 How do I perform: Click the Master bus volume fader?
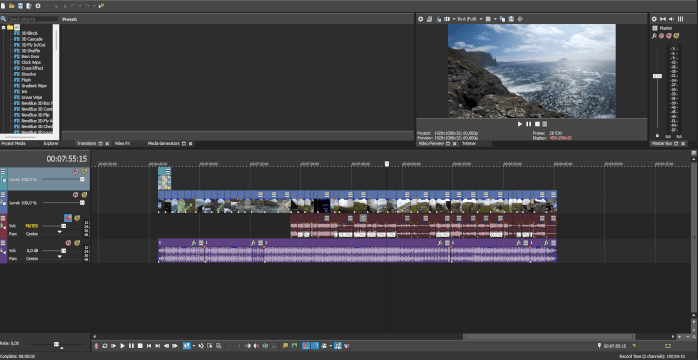[657, 77]
